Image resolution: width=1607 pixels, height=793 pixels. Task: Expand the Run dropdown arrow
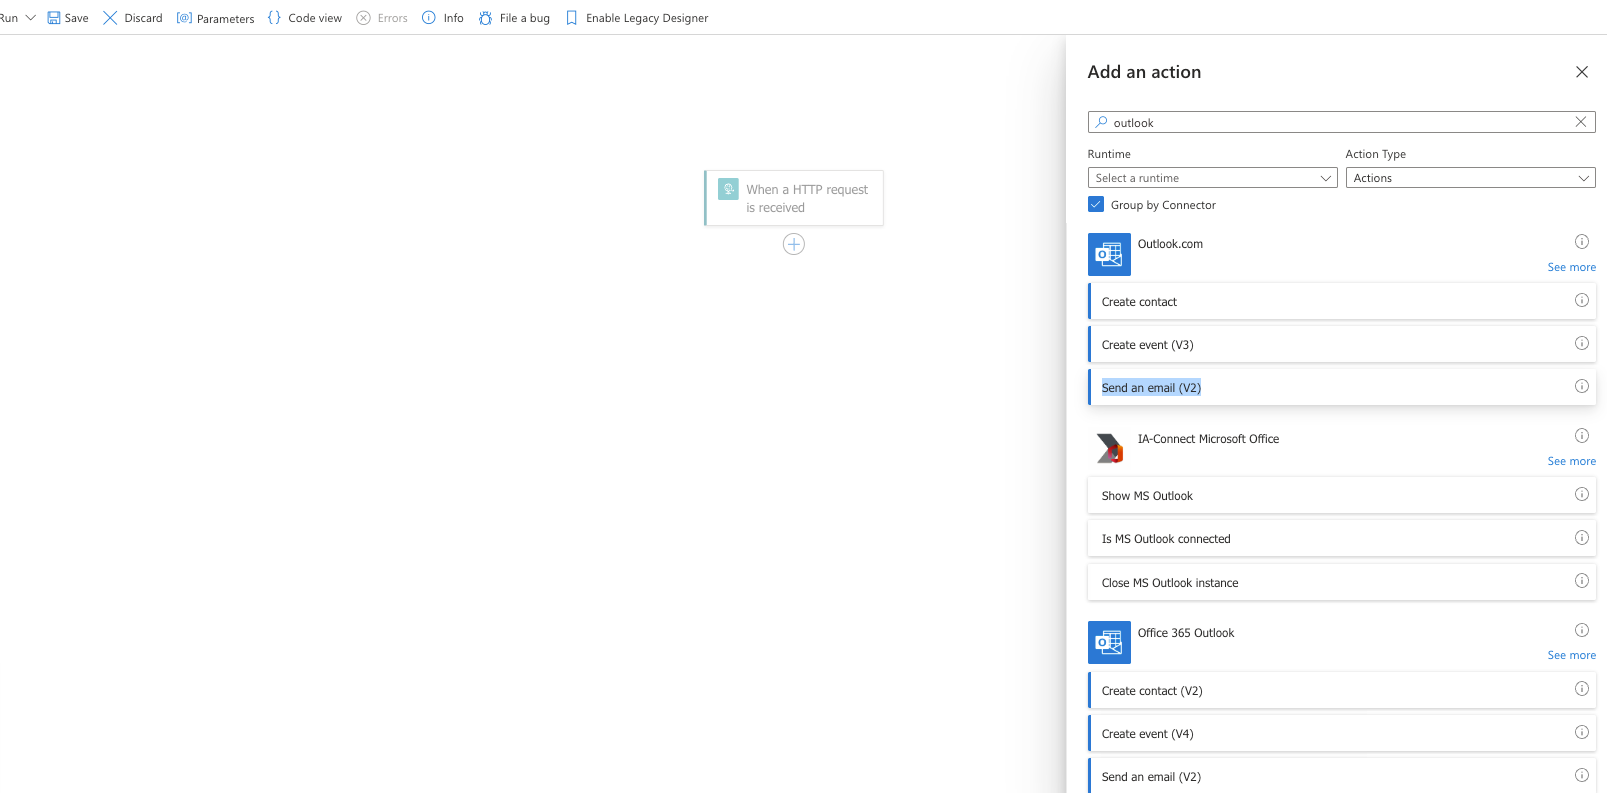click(30, 18)
